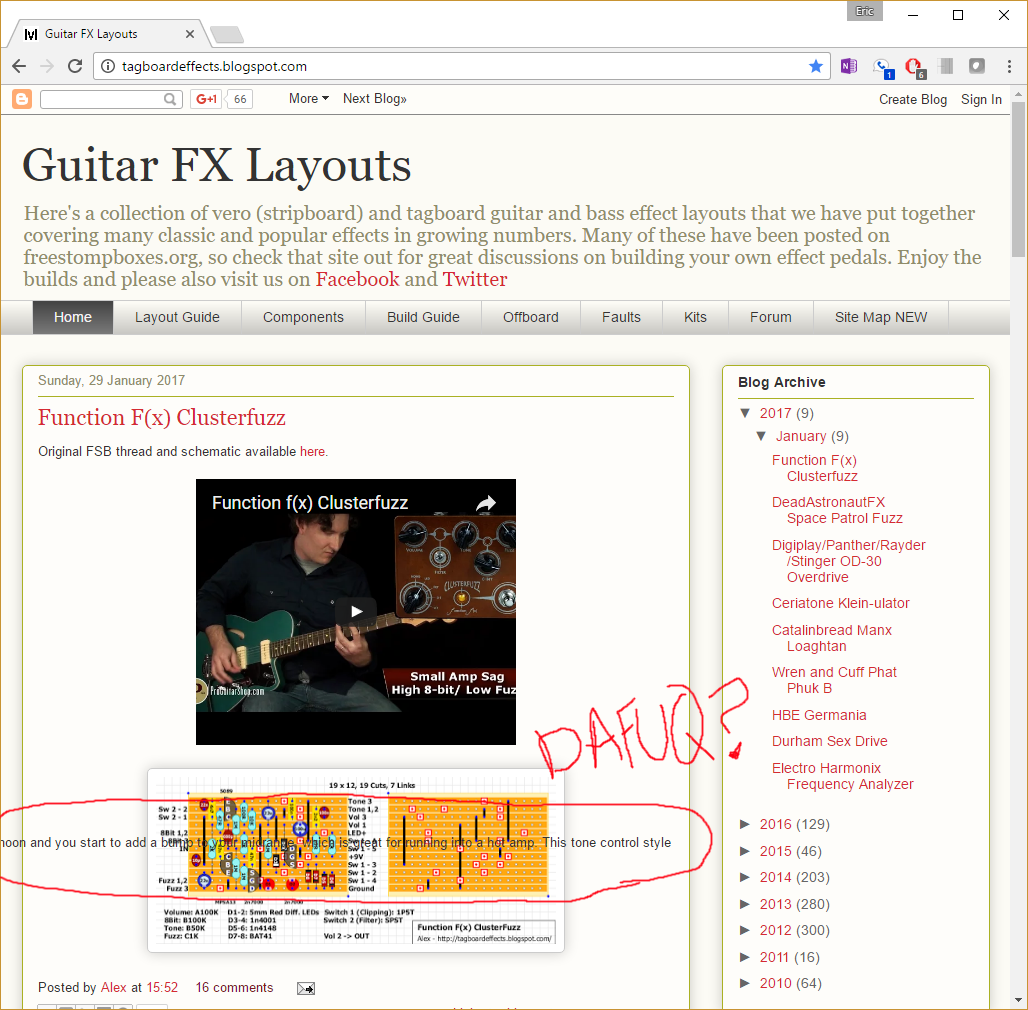Open the OneNote extension icon
Viewport: 1028px width, 1010px height.
point(849,66)
